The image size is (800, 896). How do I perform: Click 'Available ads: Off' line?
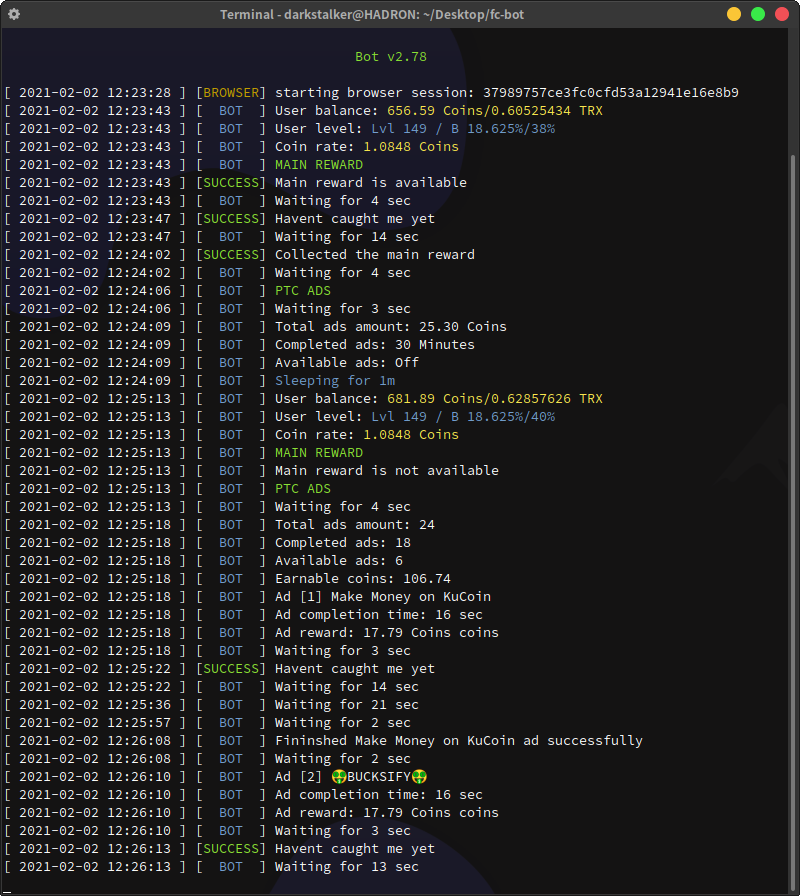347,363
